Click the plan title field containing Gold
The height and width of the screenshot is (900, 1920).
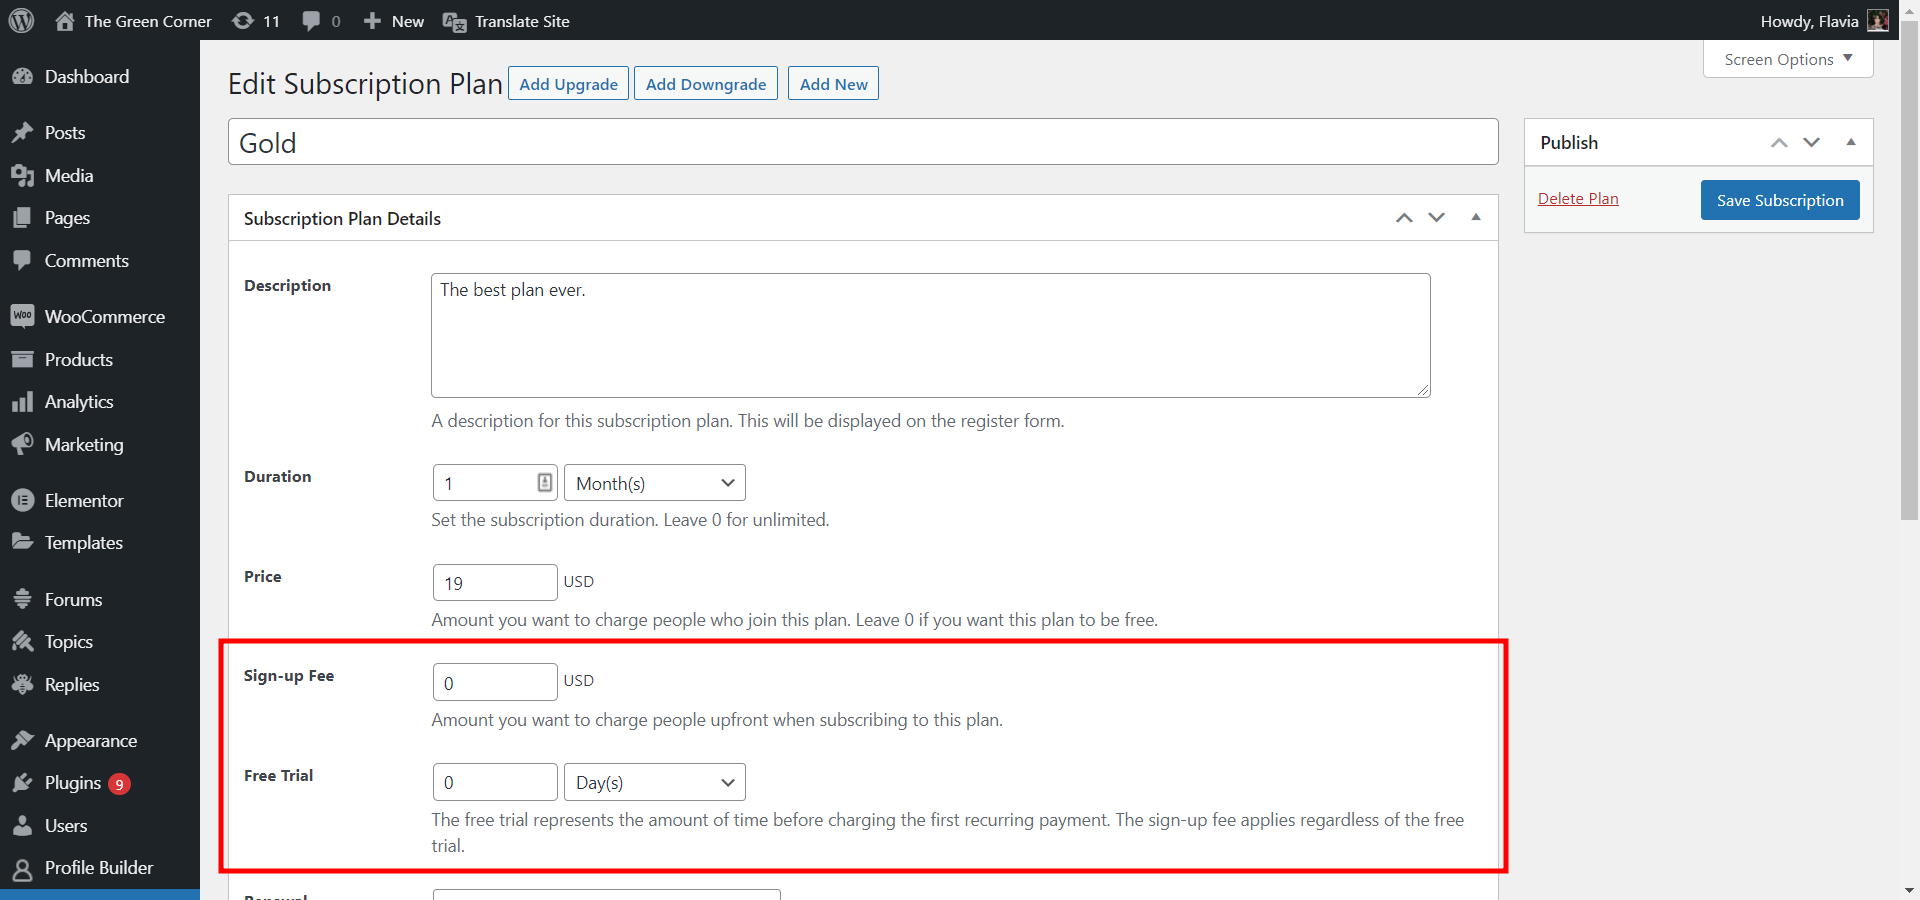863,142
